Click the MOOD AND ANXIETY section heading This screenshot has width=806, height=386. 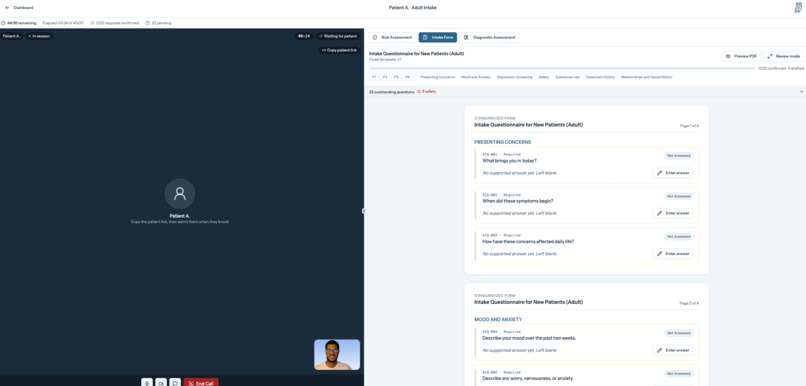pos(498,319)
